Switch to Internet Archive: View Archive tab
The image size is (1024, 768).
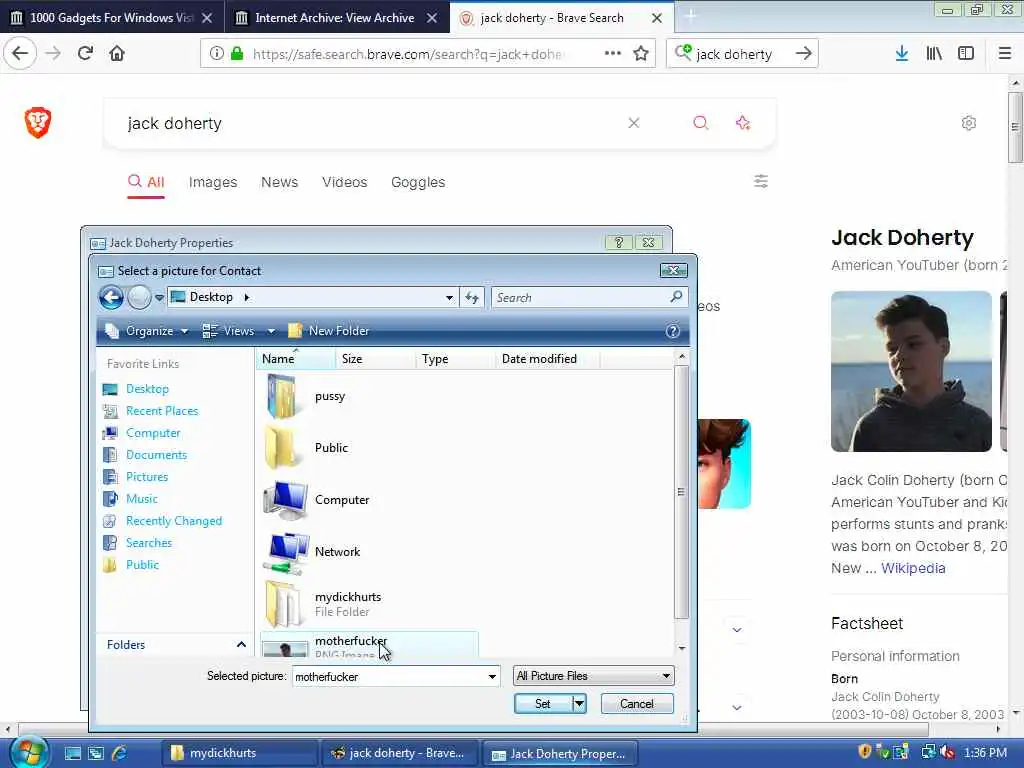(337, 18)
